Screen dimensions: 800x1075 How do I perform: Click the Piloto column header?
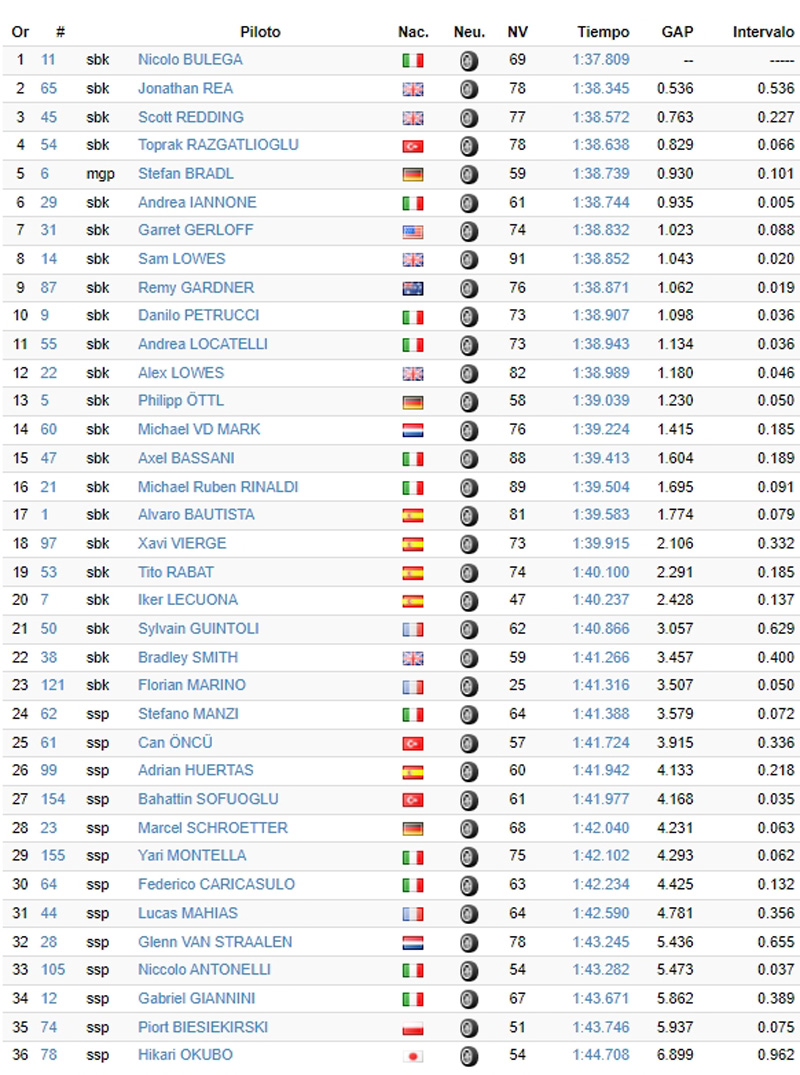260,32
